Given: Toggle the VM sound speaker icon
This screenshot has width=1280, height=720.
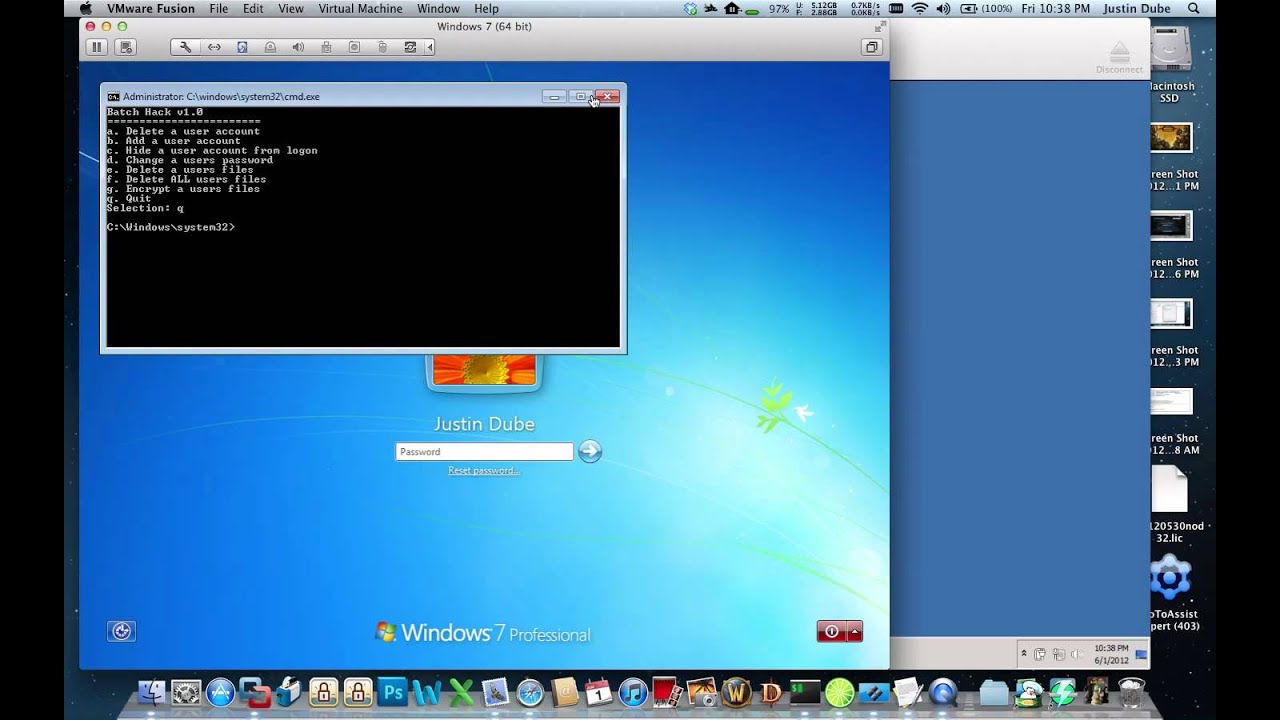Looking at the screenshot, I should (298, 47).
